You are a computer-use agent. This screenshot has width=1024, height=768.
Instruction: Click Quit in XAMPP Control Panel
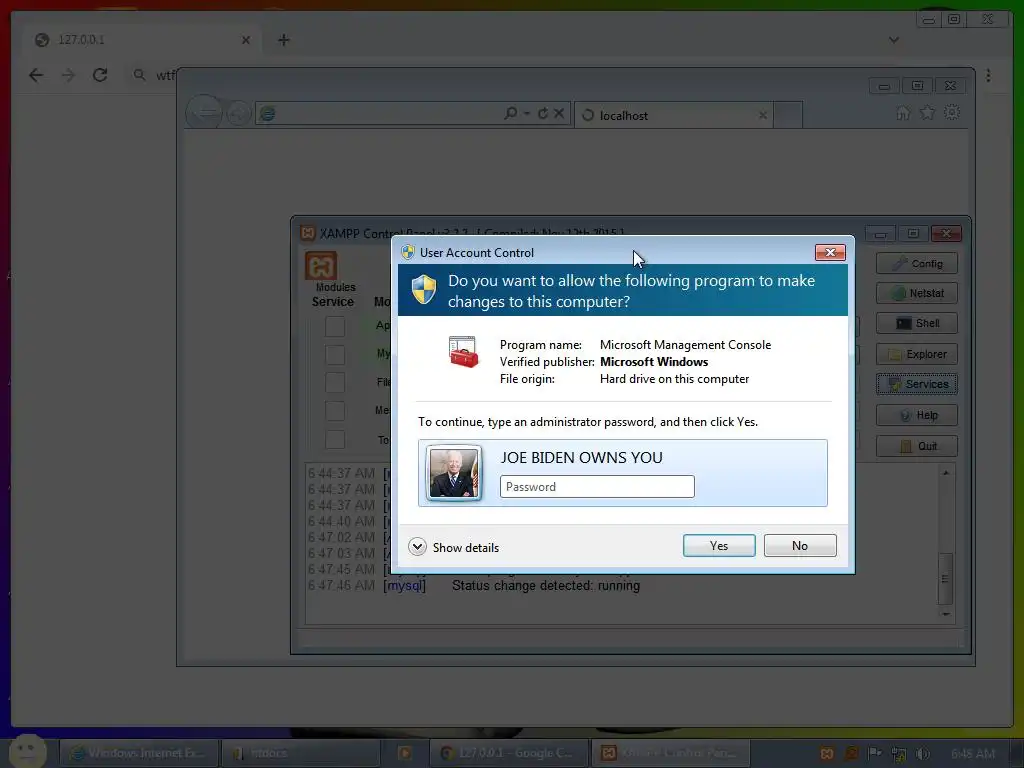click(x=917, y=446)
